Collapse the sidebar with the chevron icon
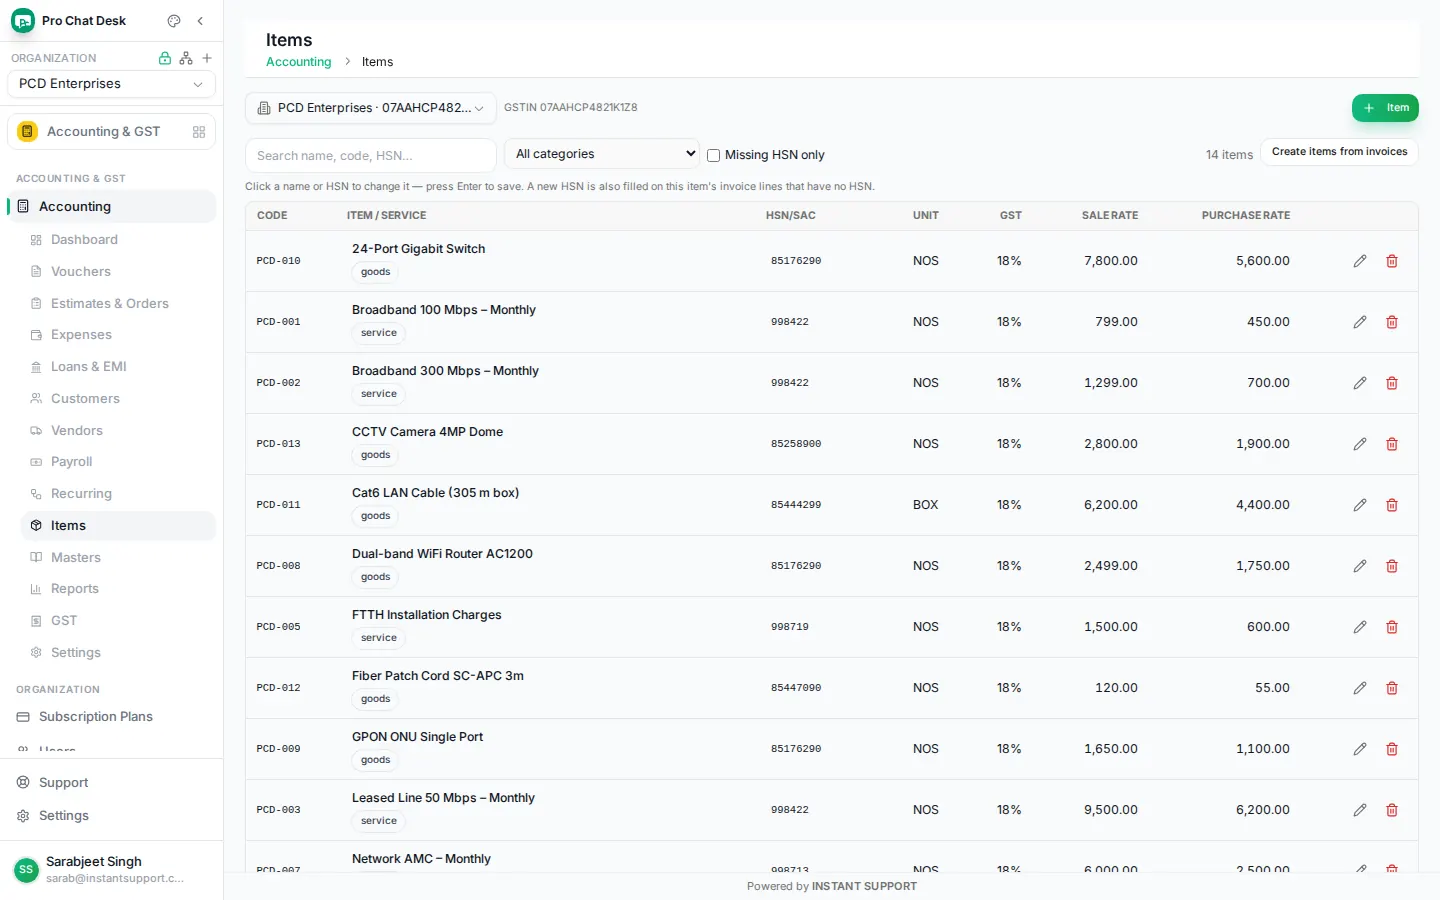The image size is (1440, 900). [x=200, y=21]
